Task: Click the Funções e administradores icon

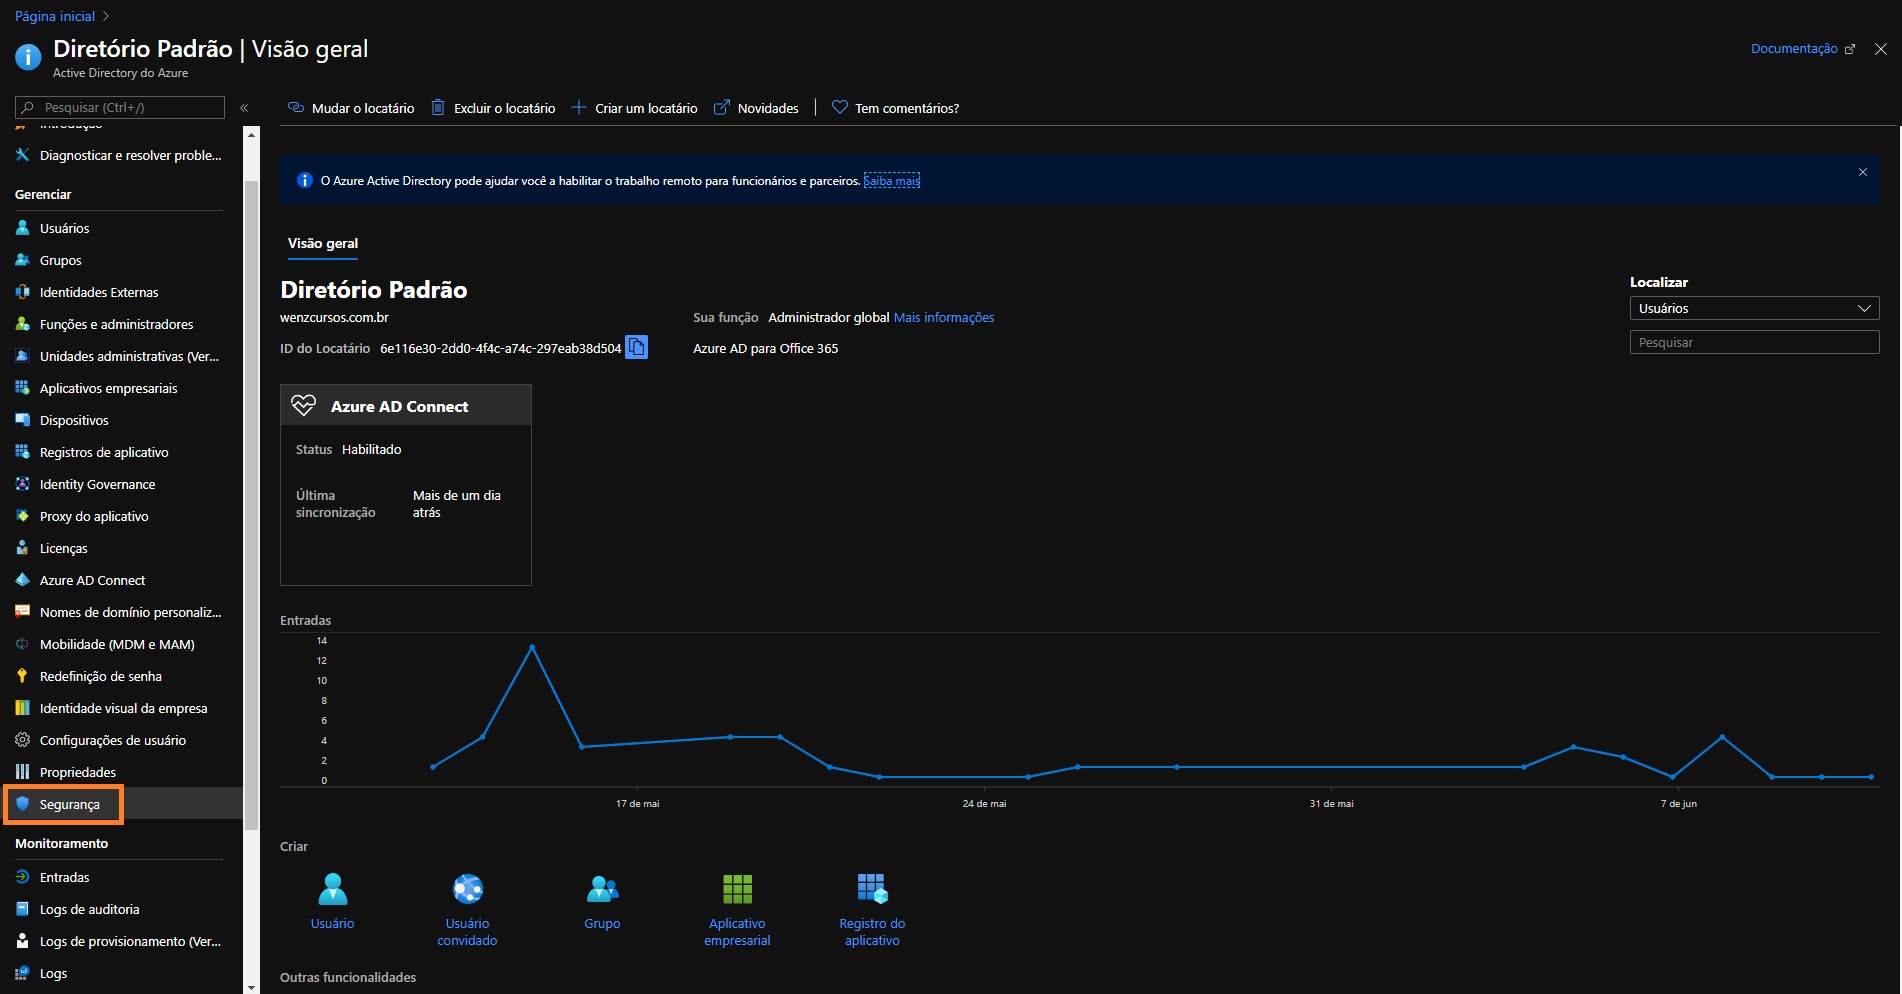Action: tap(22, 324)
